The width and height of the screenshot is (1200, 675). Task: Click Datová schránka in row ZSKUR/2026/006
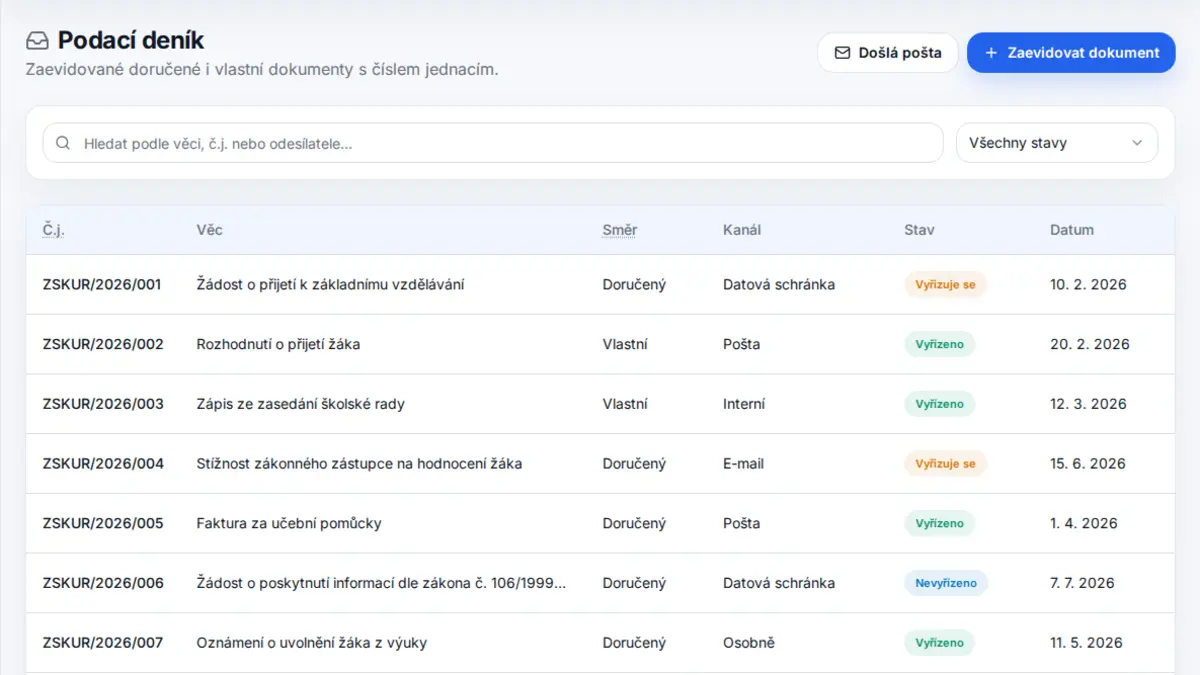tap(779, 583)
